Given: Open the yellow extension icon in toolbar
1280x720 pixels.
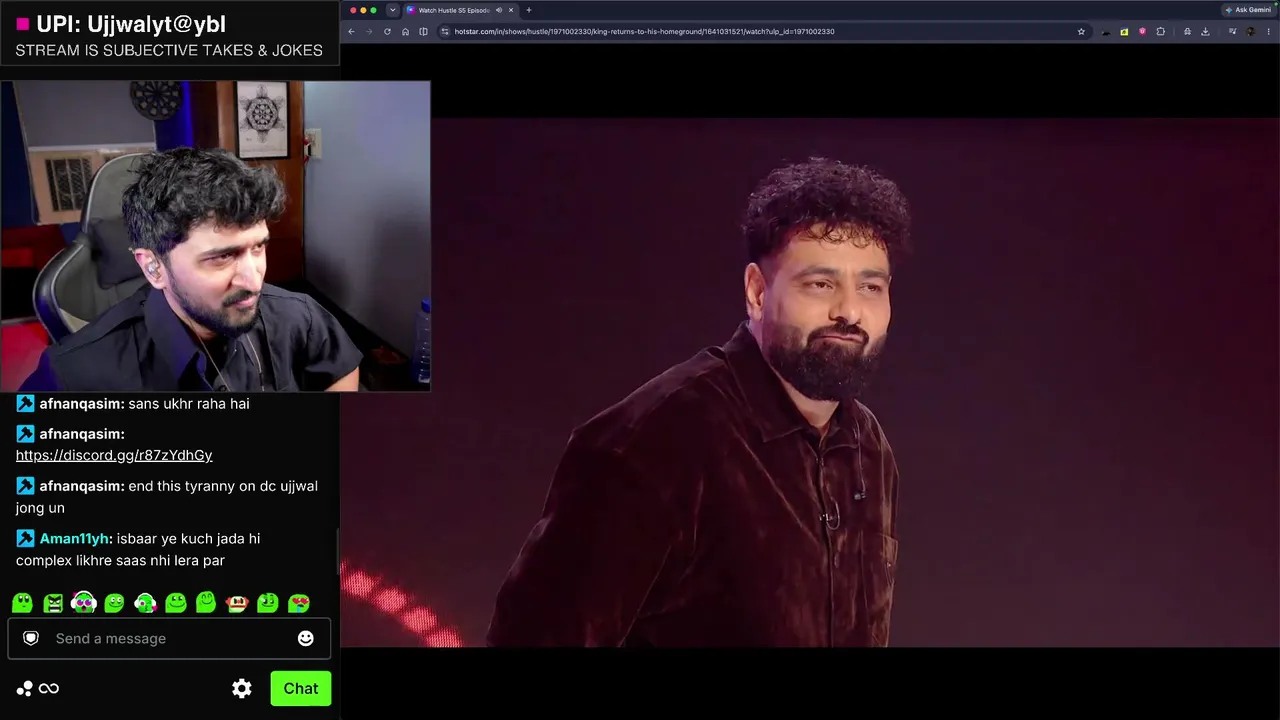Looking at the screenshot, I should [x=1124, y=31].
